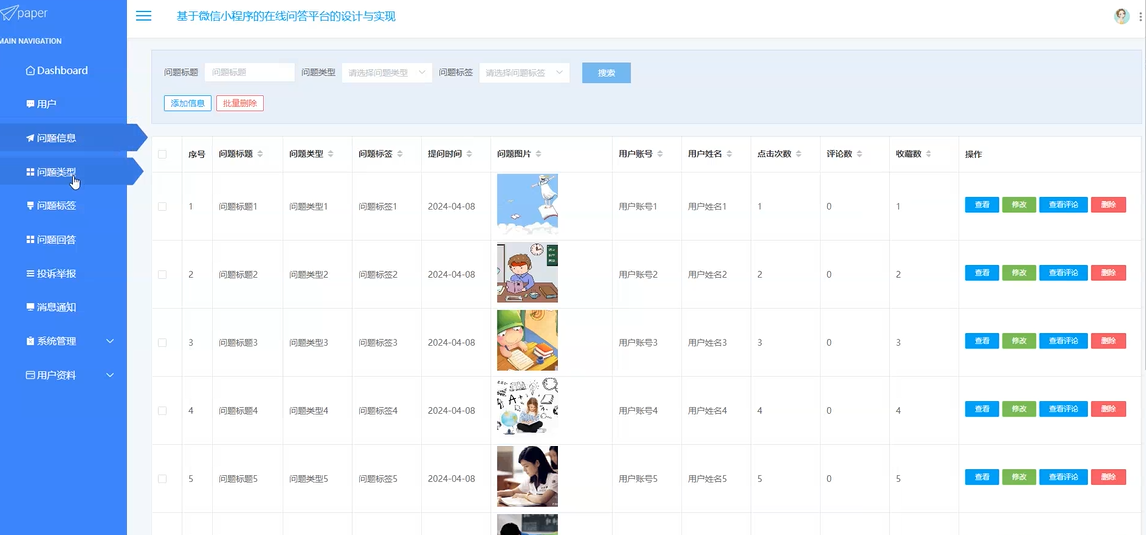The image size is (1146, 535).
Task: Click 删除 for 问题标题1 row
Action: point(1108,205)
